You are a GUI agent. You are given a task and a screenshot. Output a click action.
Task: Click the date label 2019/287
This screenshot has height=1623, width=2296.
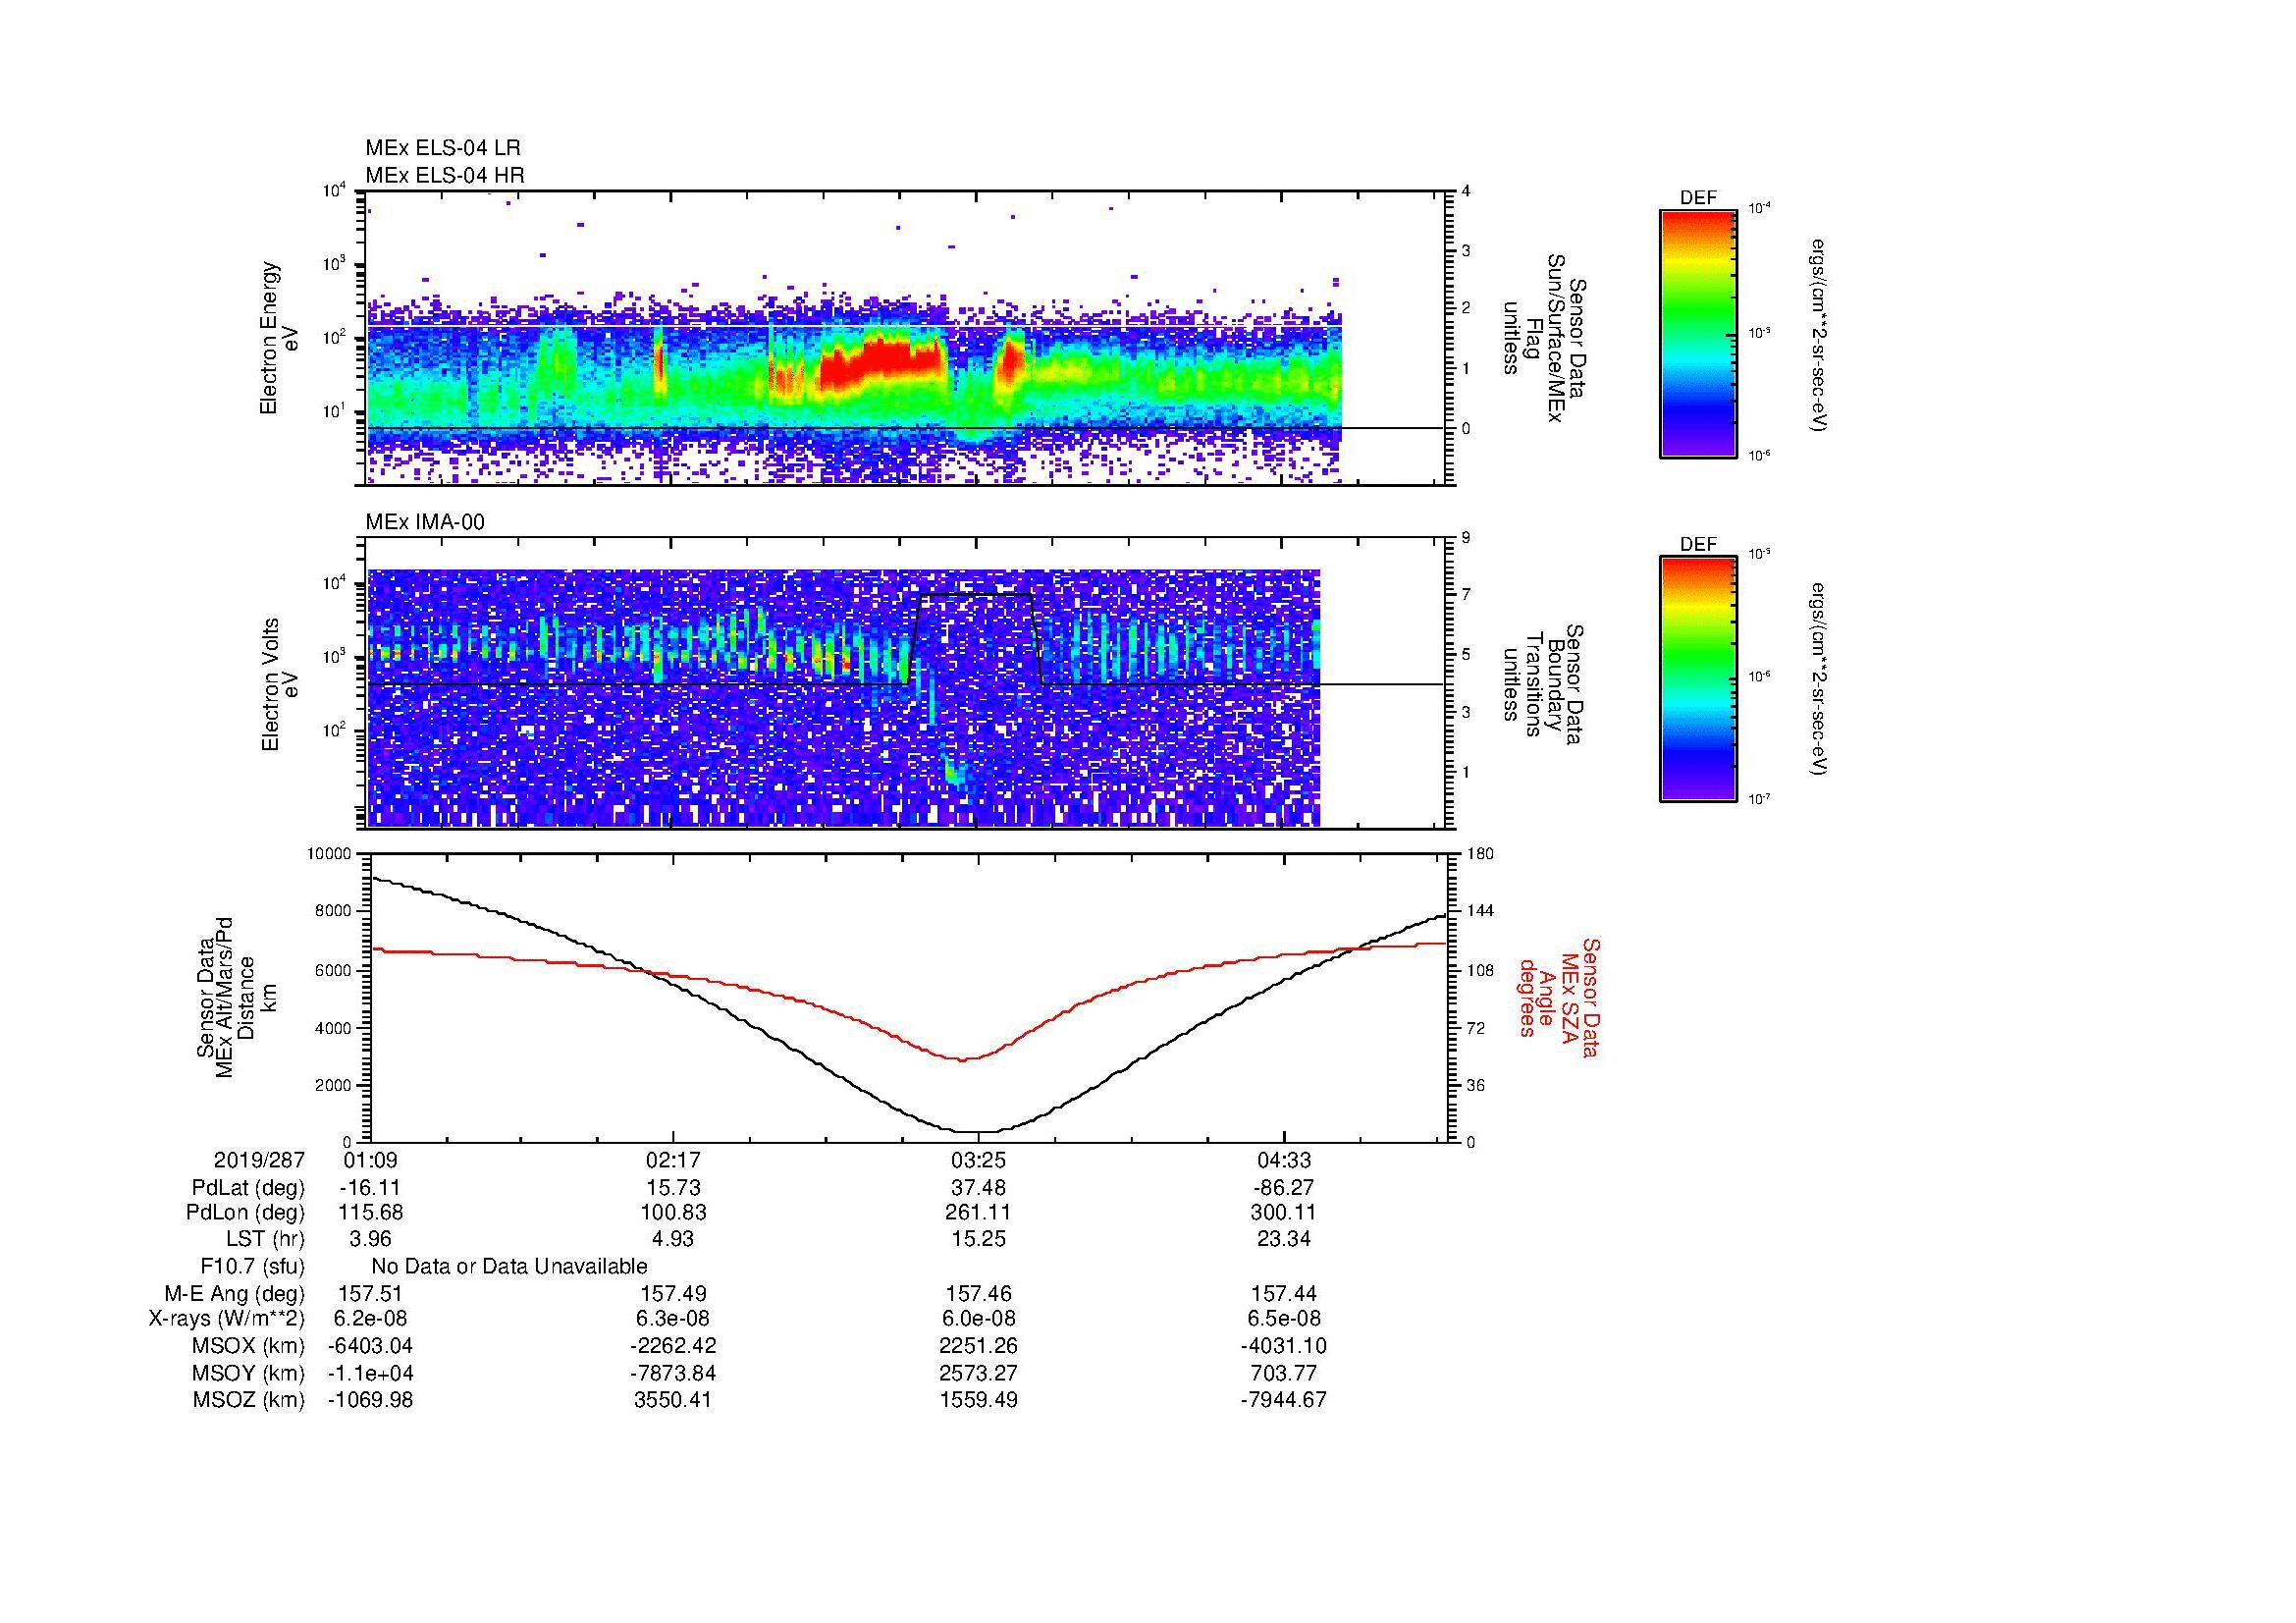pyautogui.click(x=259, y=1161)
